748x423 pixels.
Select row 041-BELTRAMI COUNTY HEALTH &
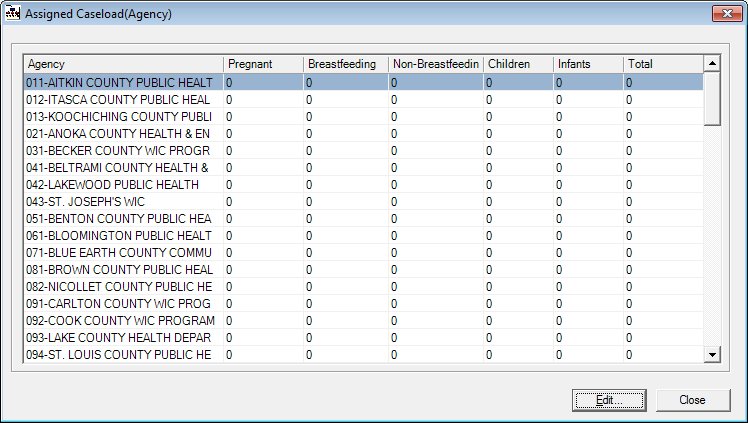tap(364, 168)
